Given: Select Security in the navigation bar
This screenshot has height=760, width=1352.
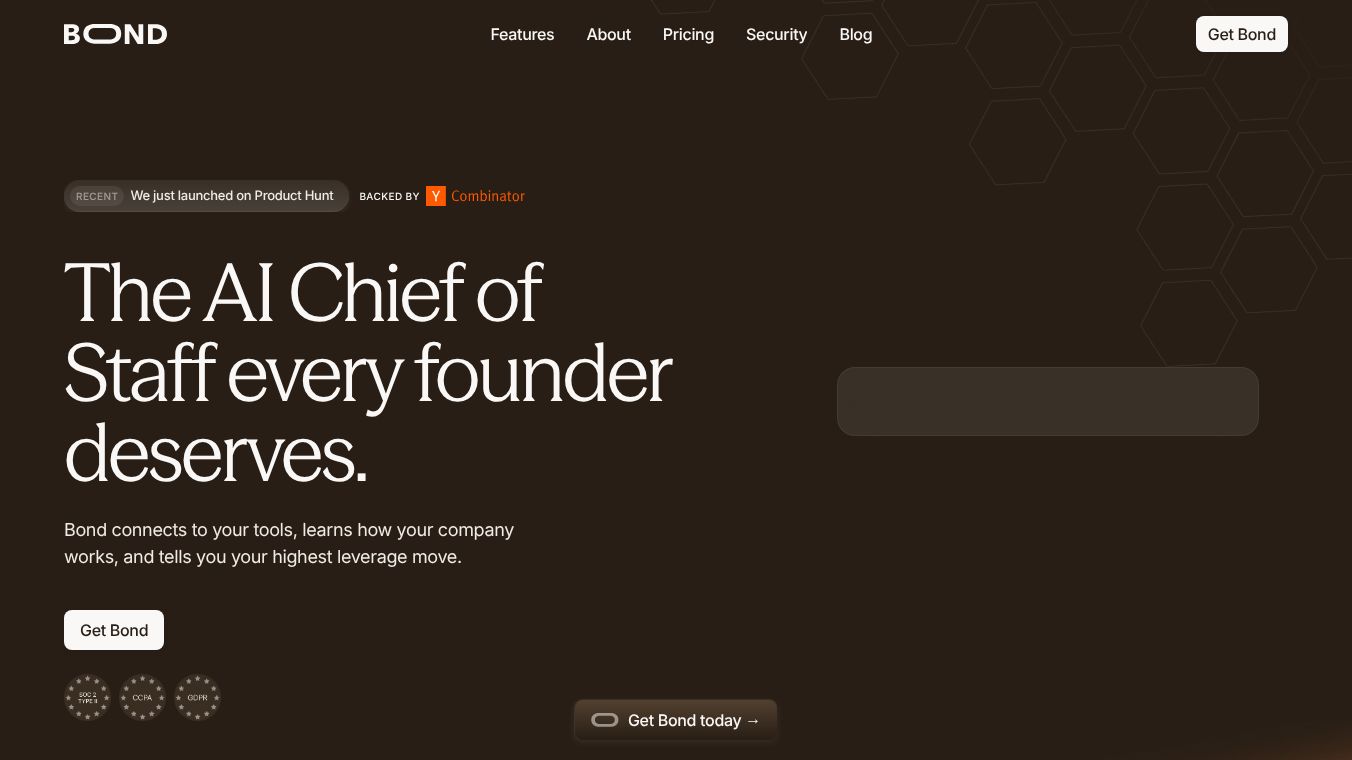Looking at the screenshot, I should click(x=776, y=34).
